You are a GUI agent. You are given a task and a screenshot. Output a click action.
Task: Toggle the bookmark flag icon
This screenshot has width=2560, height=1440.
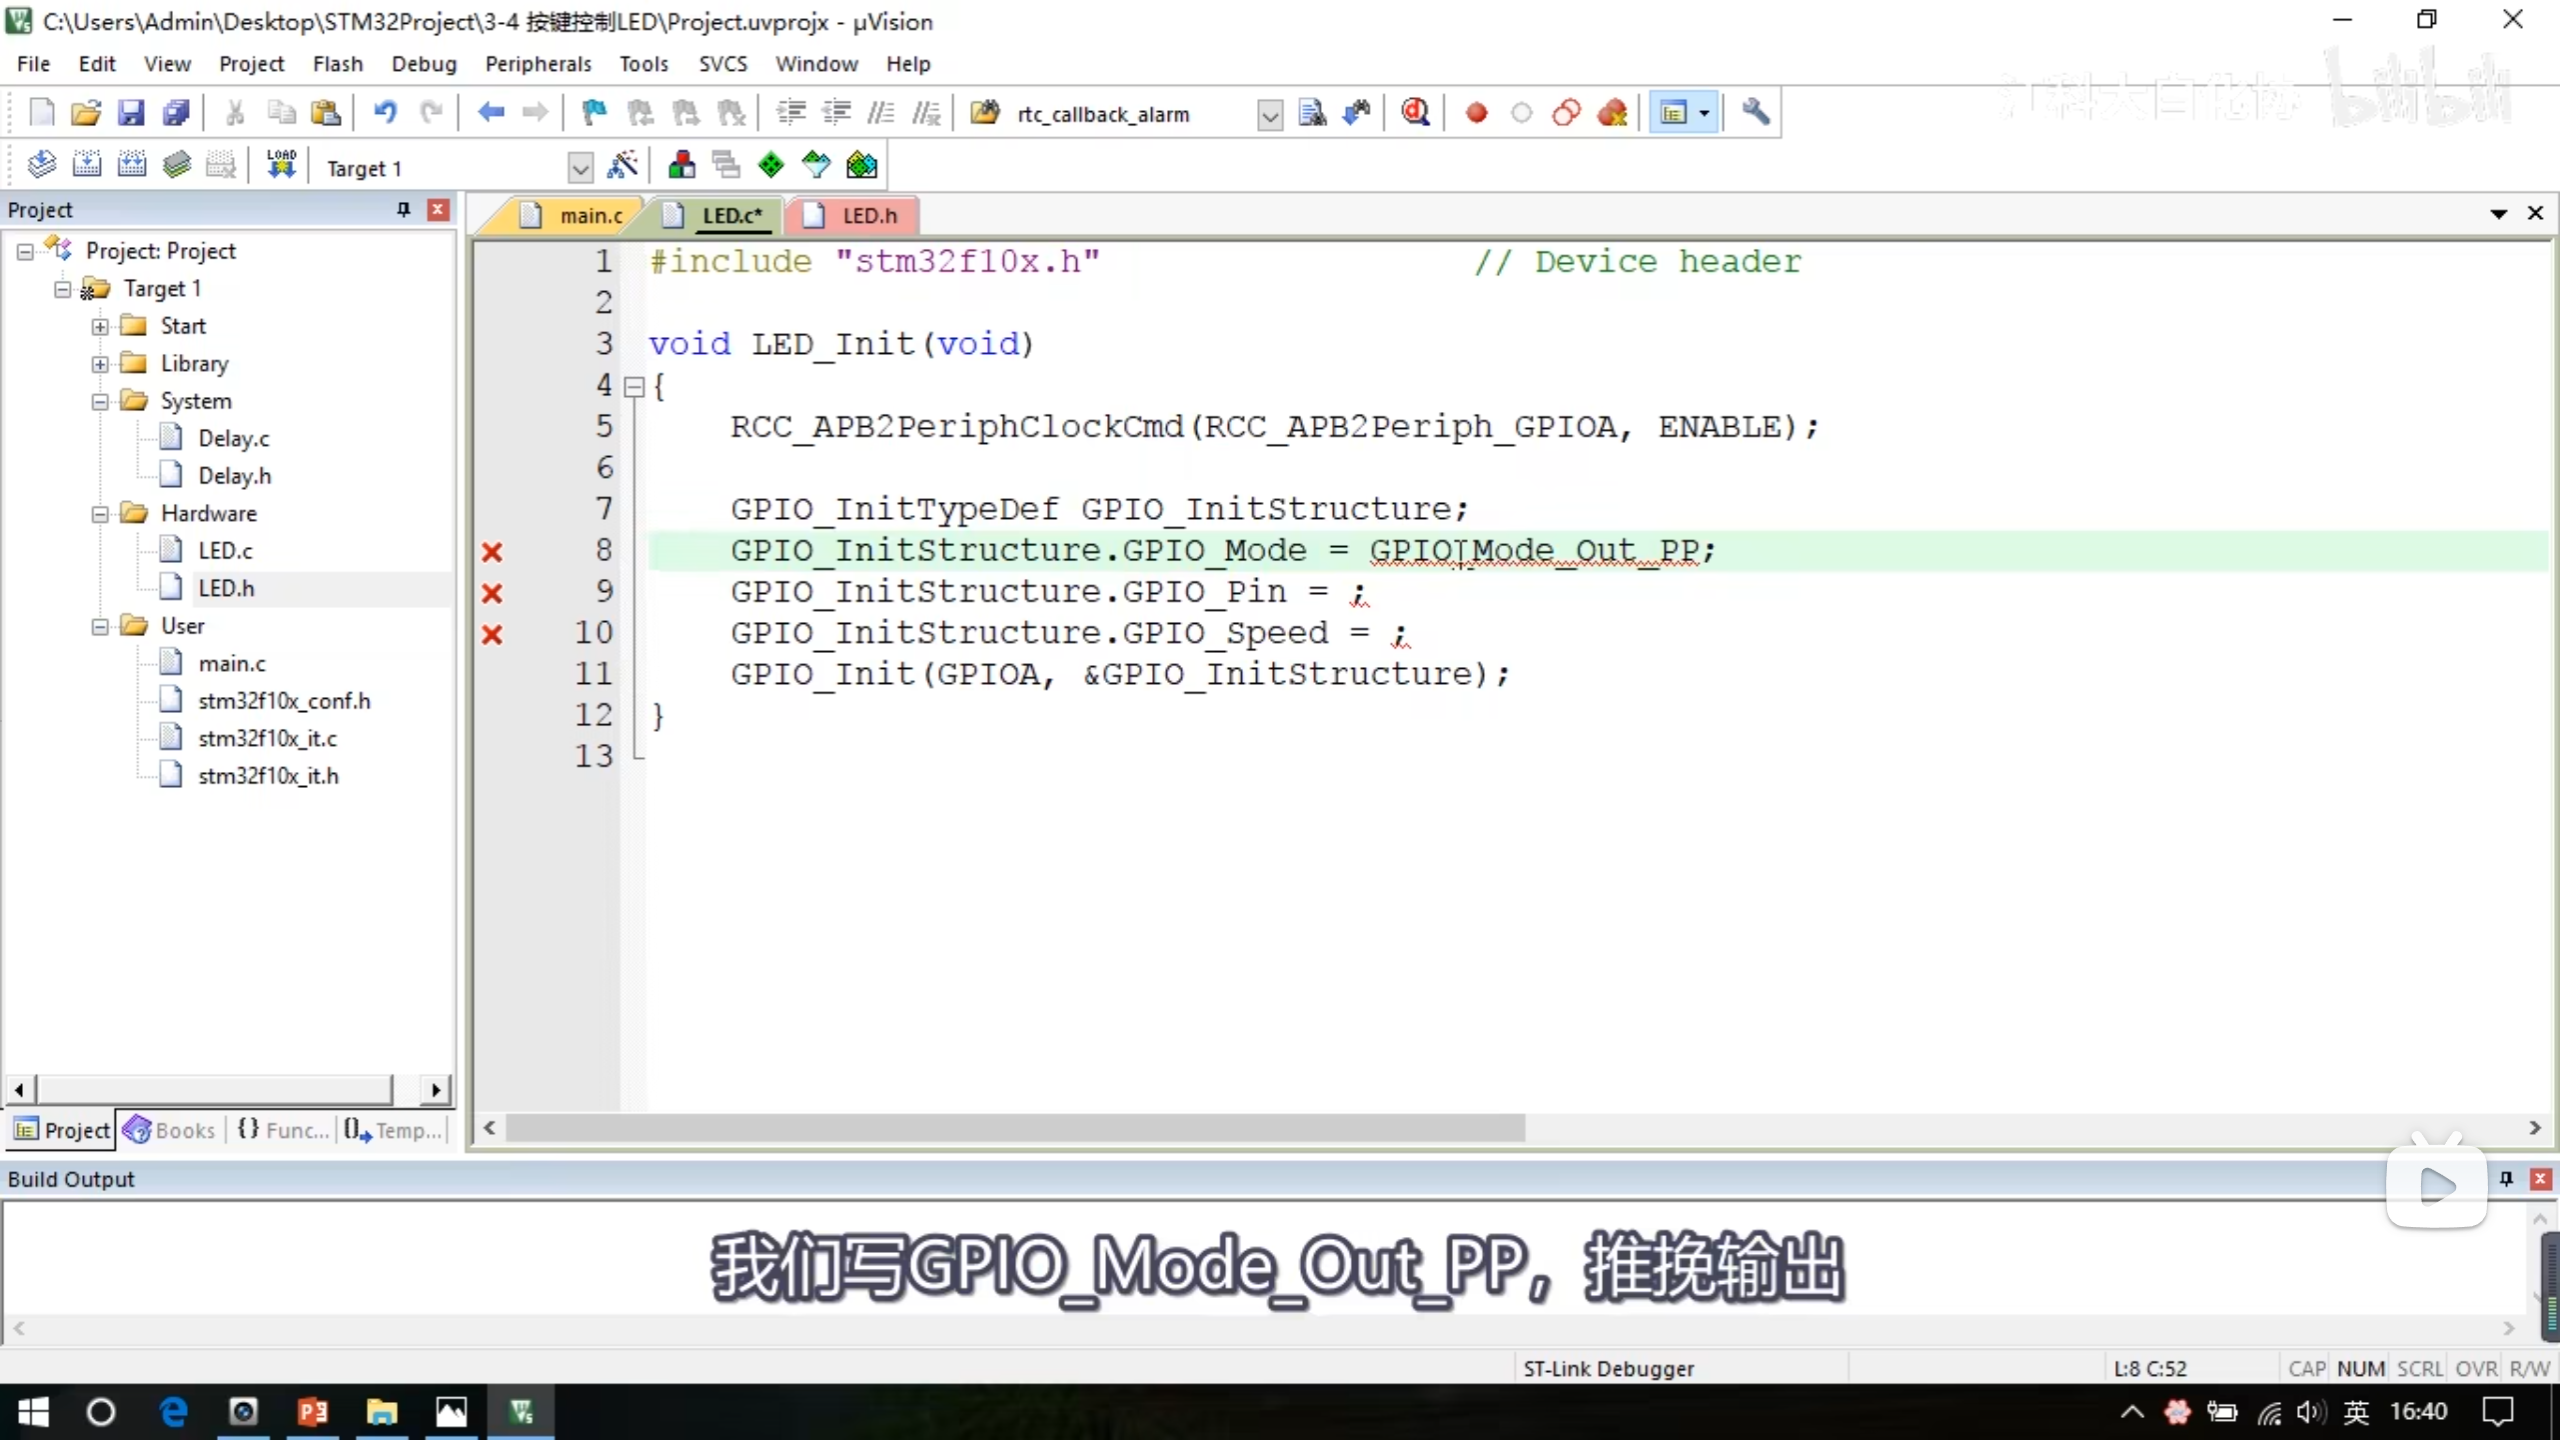pyautogui.click(x=594, y=113)
